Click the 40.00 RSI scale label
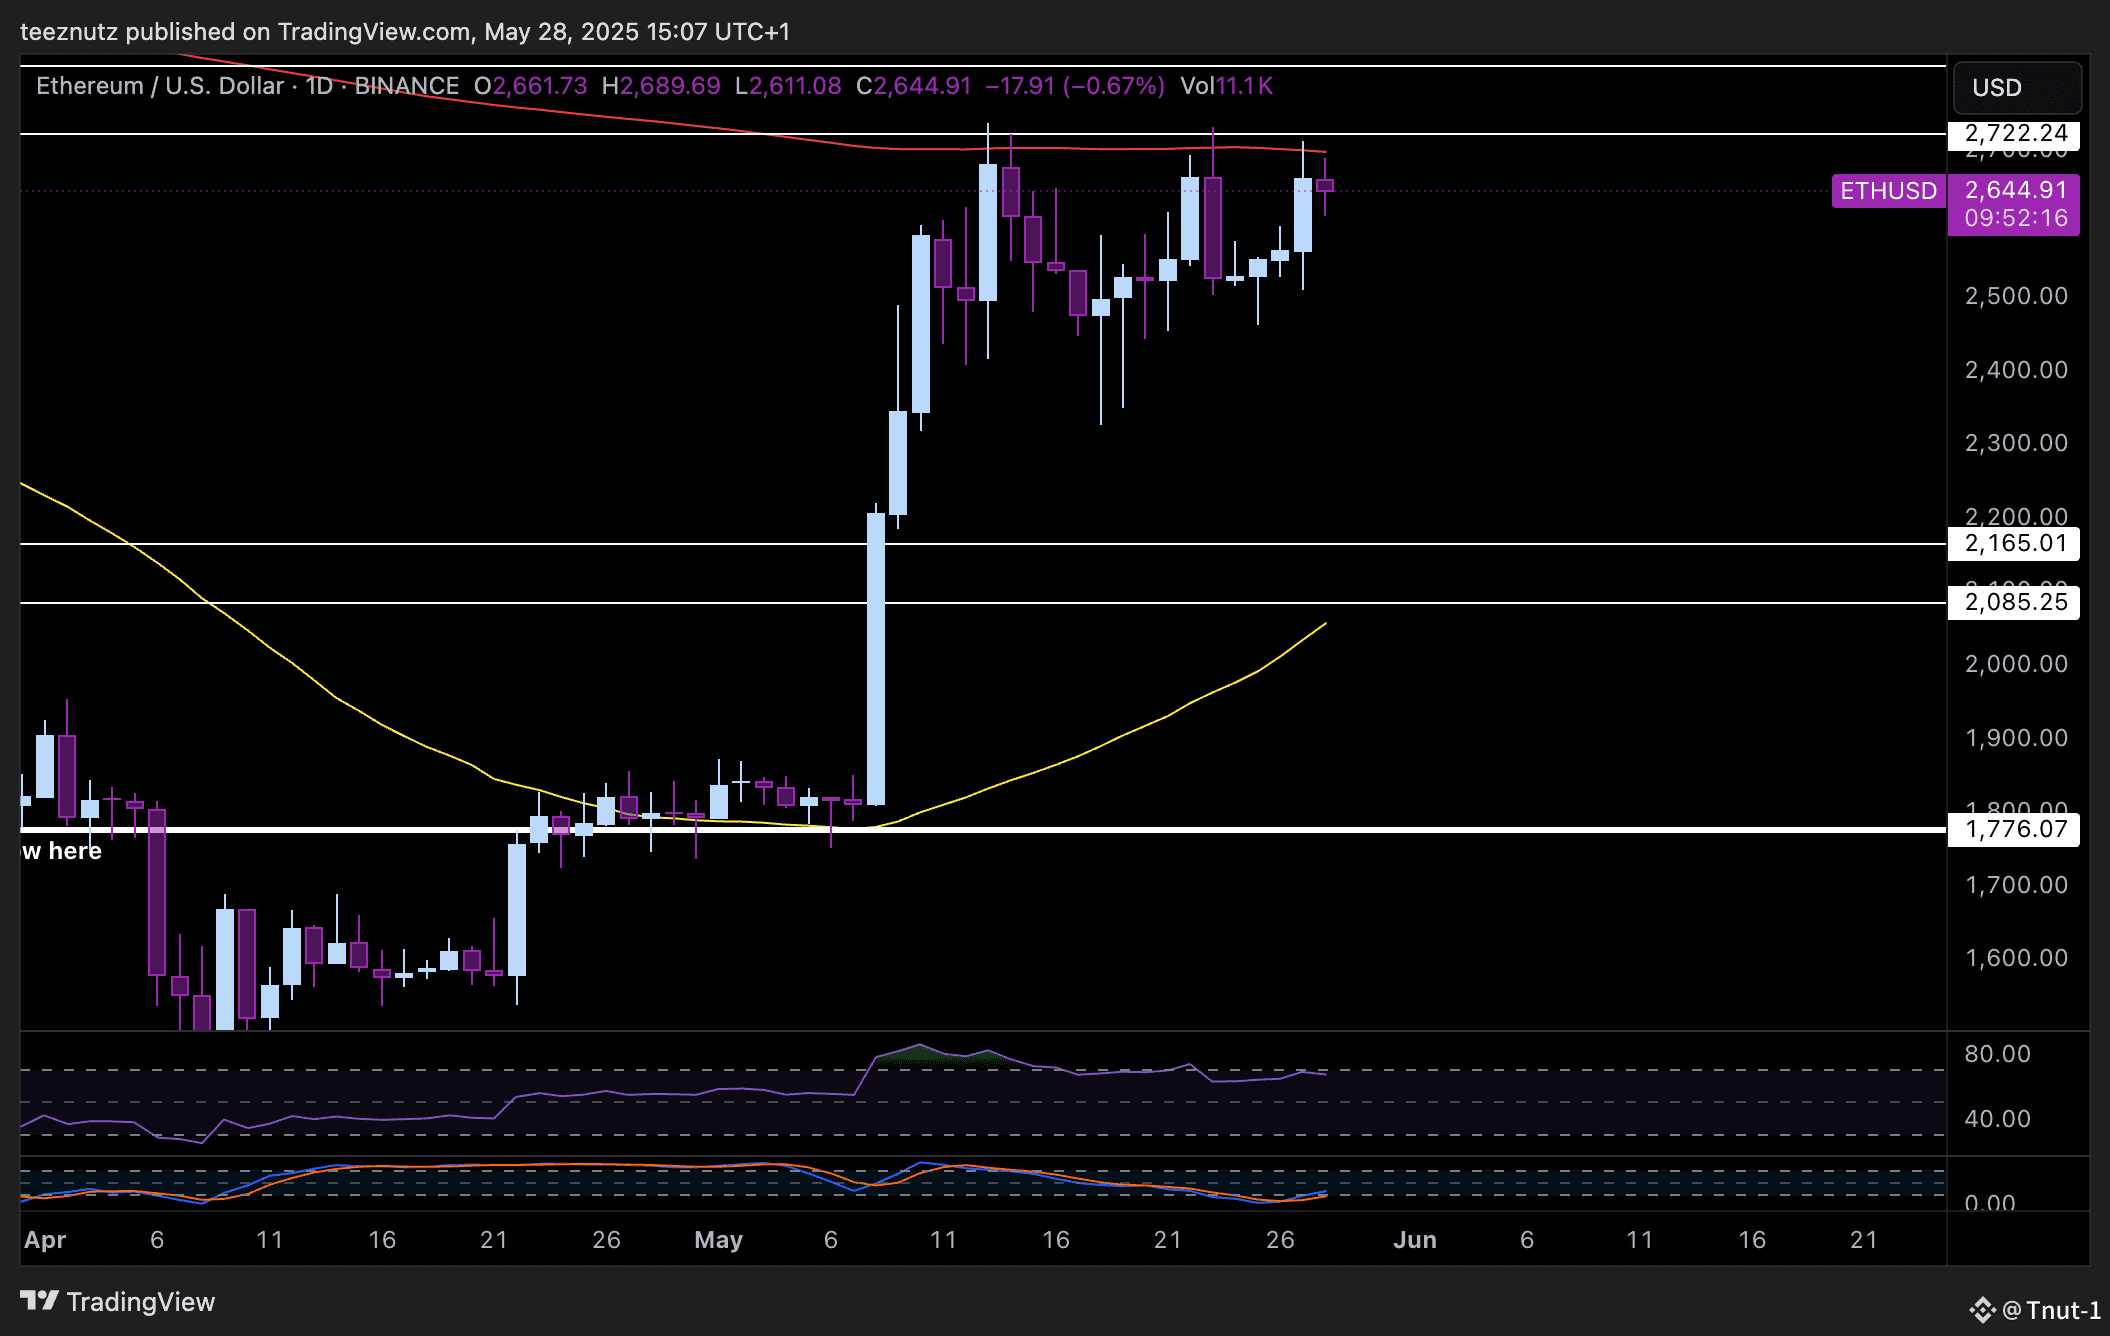The height and width of the screenshot is (1336, 2110). click(1997, 1119)
